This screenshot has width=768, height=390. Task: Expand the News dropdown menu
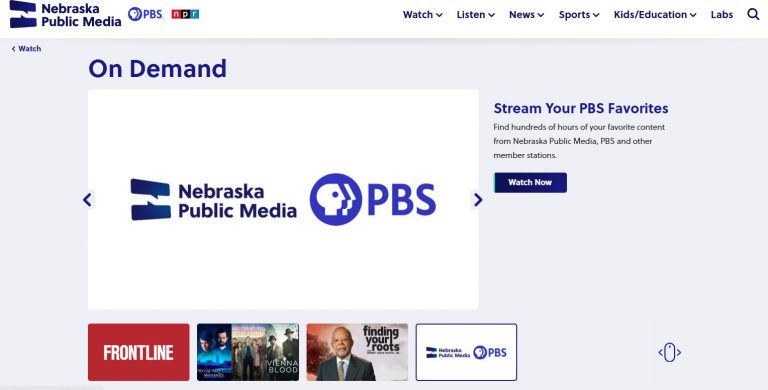pos(527,15)
